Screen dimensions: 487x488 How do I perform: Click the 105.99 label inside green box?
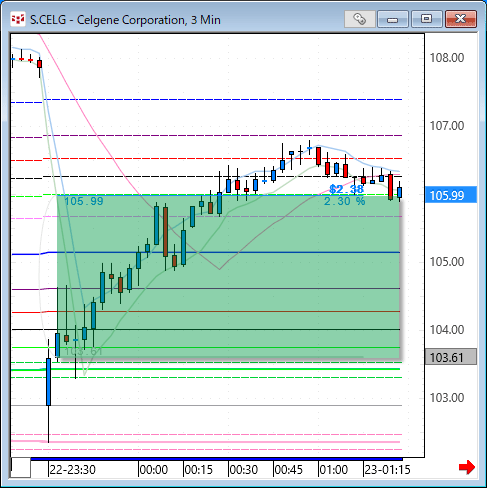coord(84,201)
